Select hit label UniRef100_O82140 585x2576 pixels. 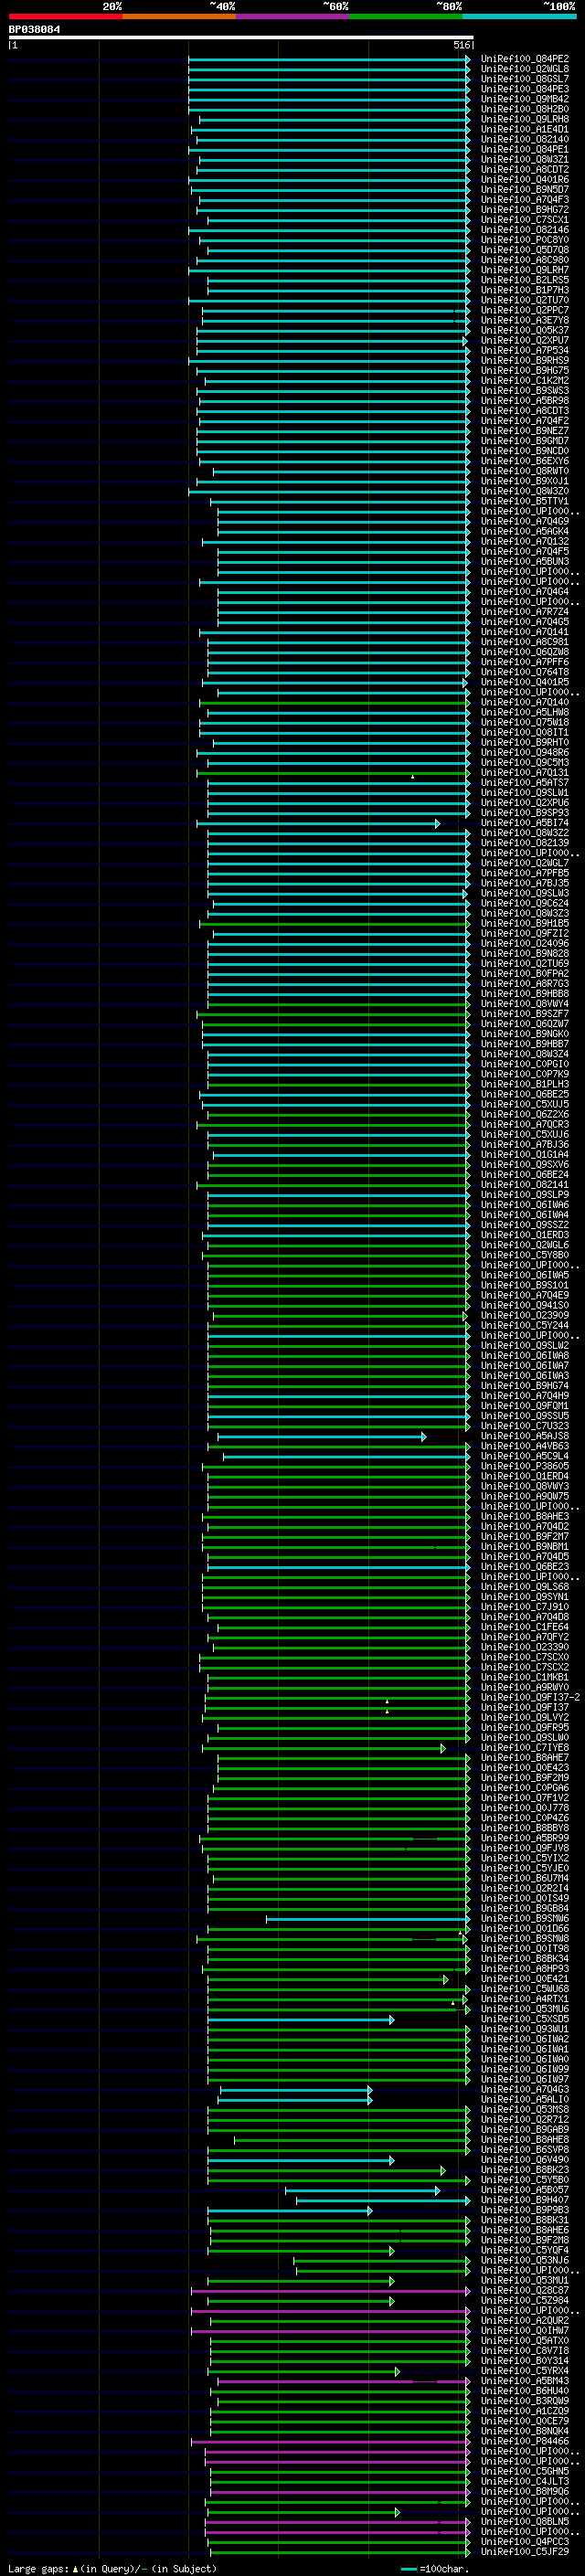525,139
